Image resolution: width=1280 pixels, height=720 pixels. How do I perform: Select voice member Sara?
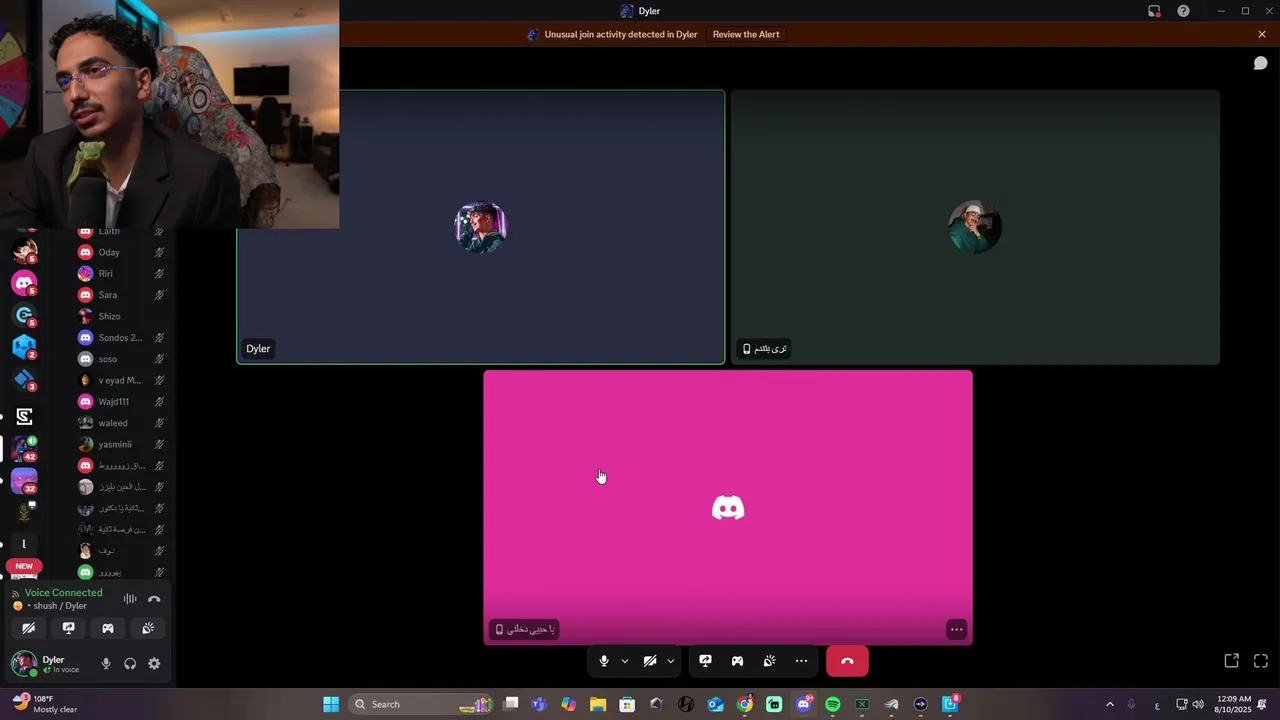(121, 295)
